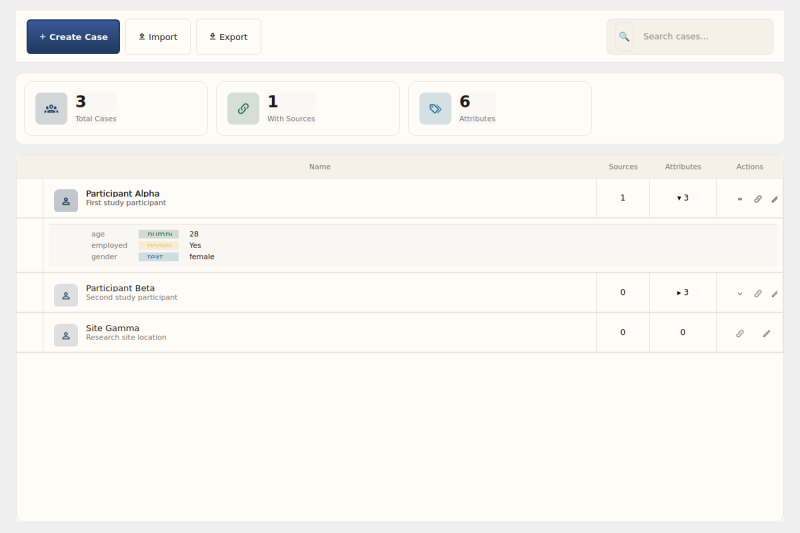The width and height of the screenshot is (800, 533).
Task: Click the Total Cases people icon
Action: click(51, 108)
